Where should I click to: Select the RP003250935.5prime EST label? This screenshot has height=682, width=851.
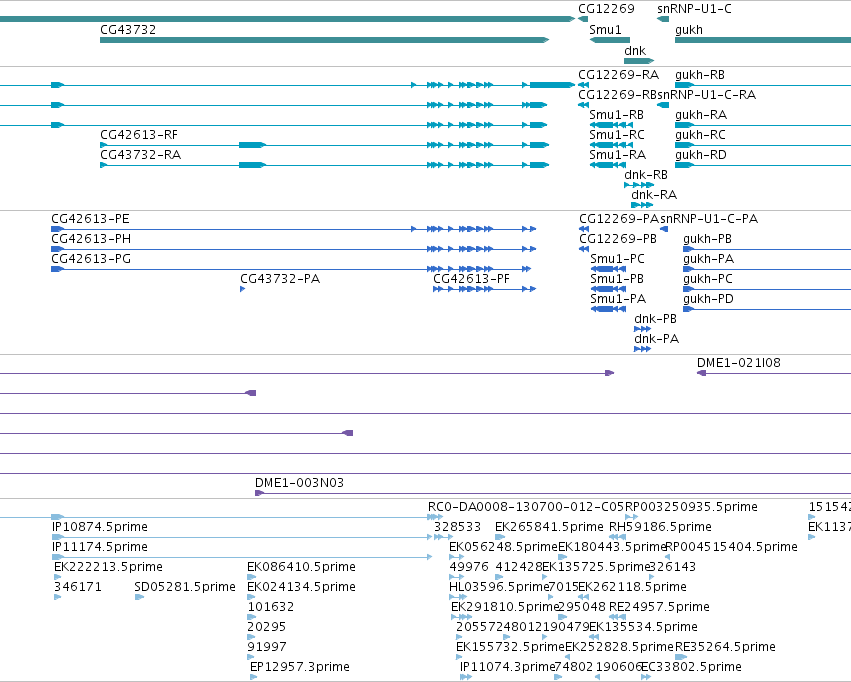[x=691, y=507]
